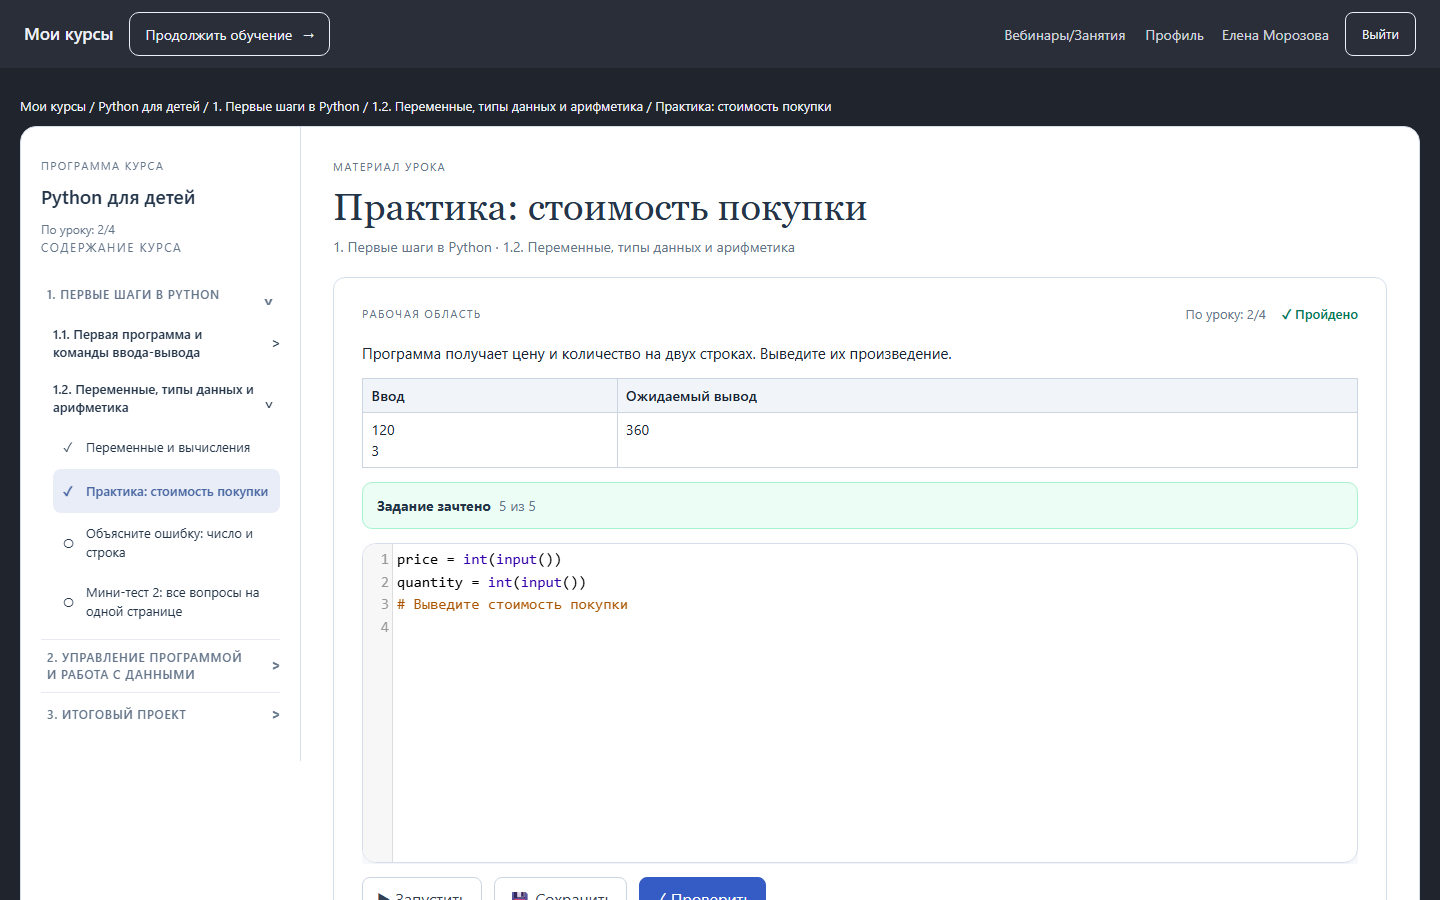Open Профиль in top navigation
Viewport: 1440px width, 900px height.
1174,35
